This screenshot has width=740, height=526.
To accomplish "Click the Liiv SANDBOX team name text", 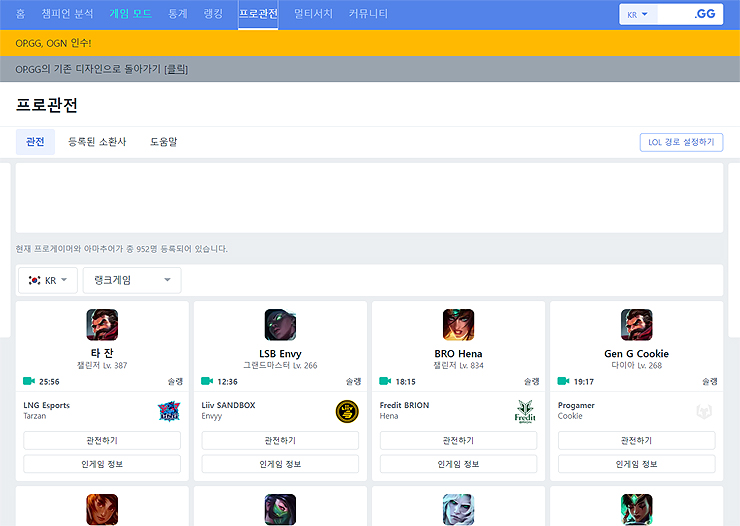I will (x=228, y=405).
